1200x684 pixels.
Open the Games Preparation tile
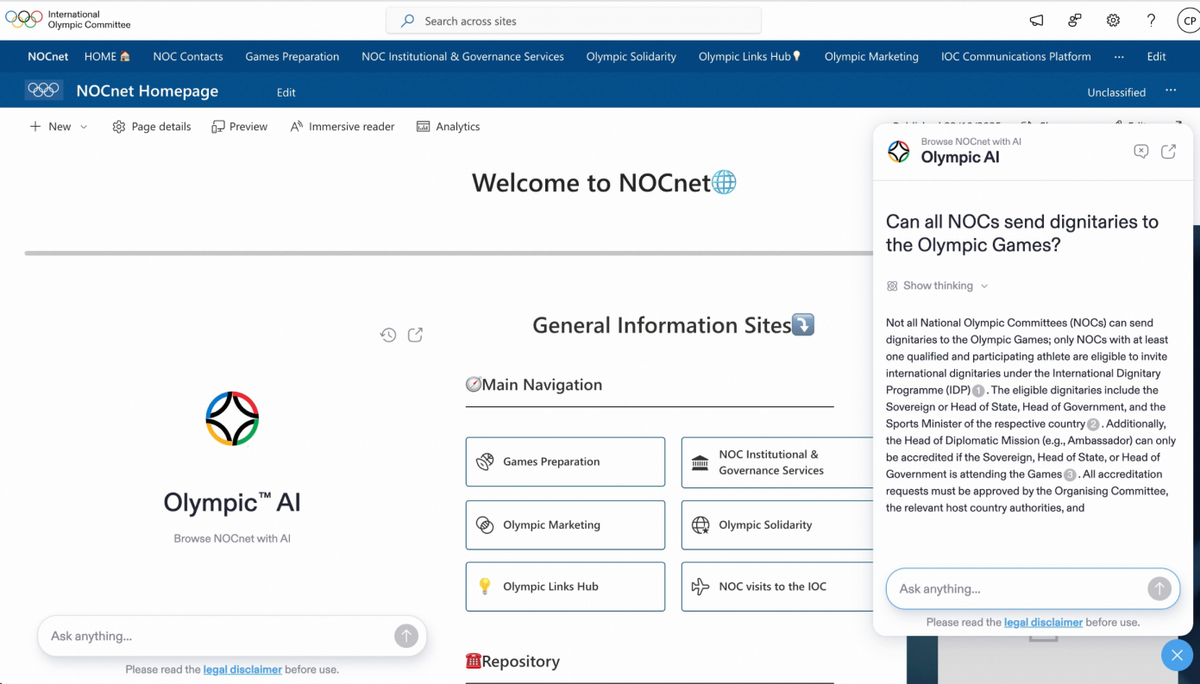(565, 462)
